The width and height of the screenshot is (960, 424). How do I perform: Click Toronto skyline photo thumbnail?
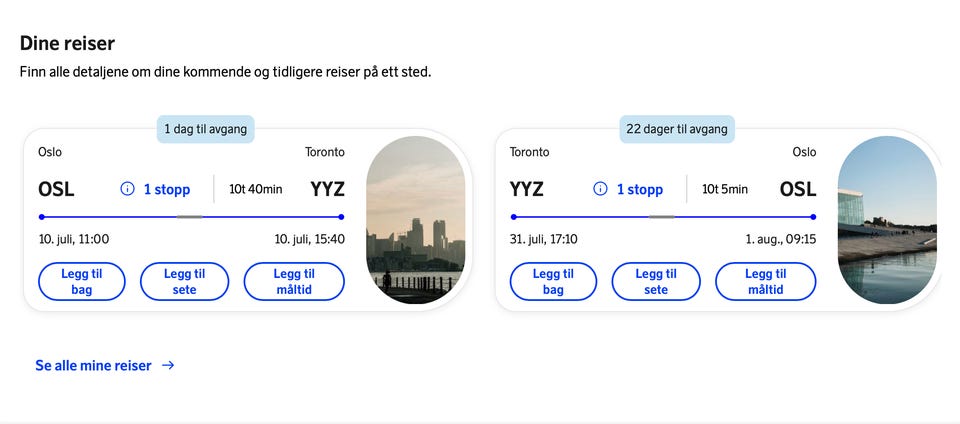(x=415, y=220)
